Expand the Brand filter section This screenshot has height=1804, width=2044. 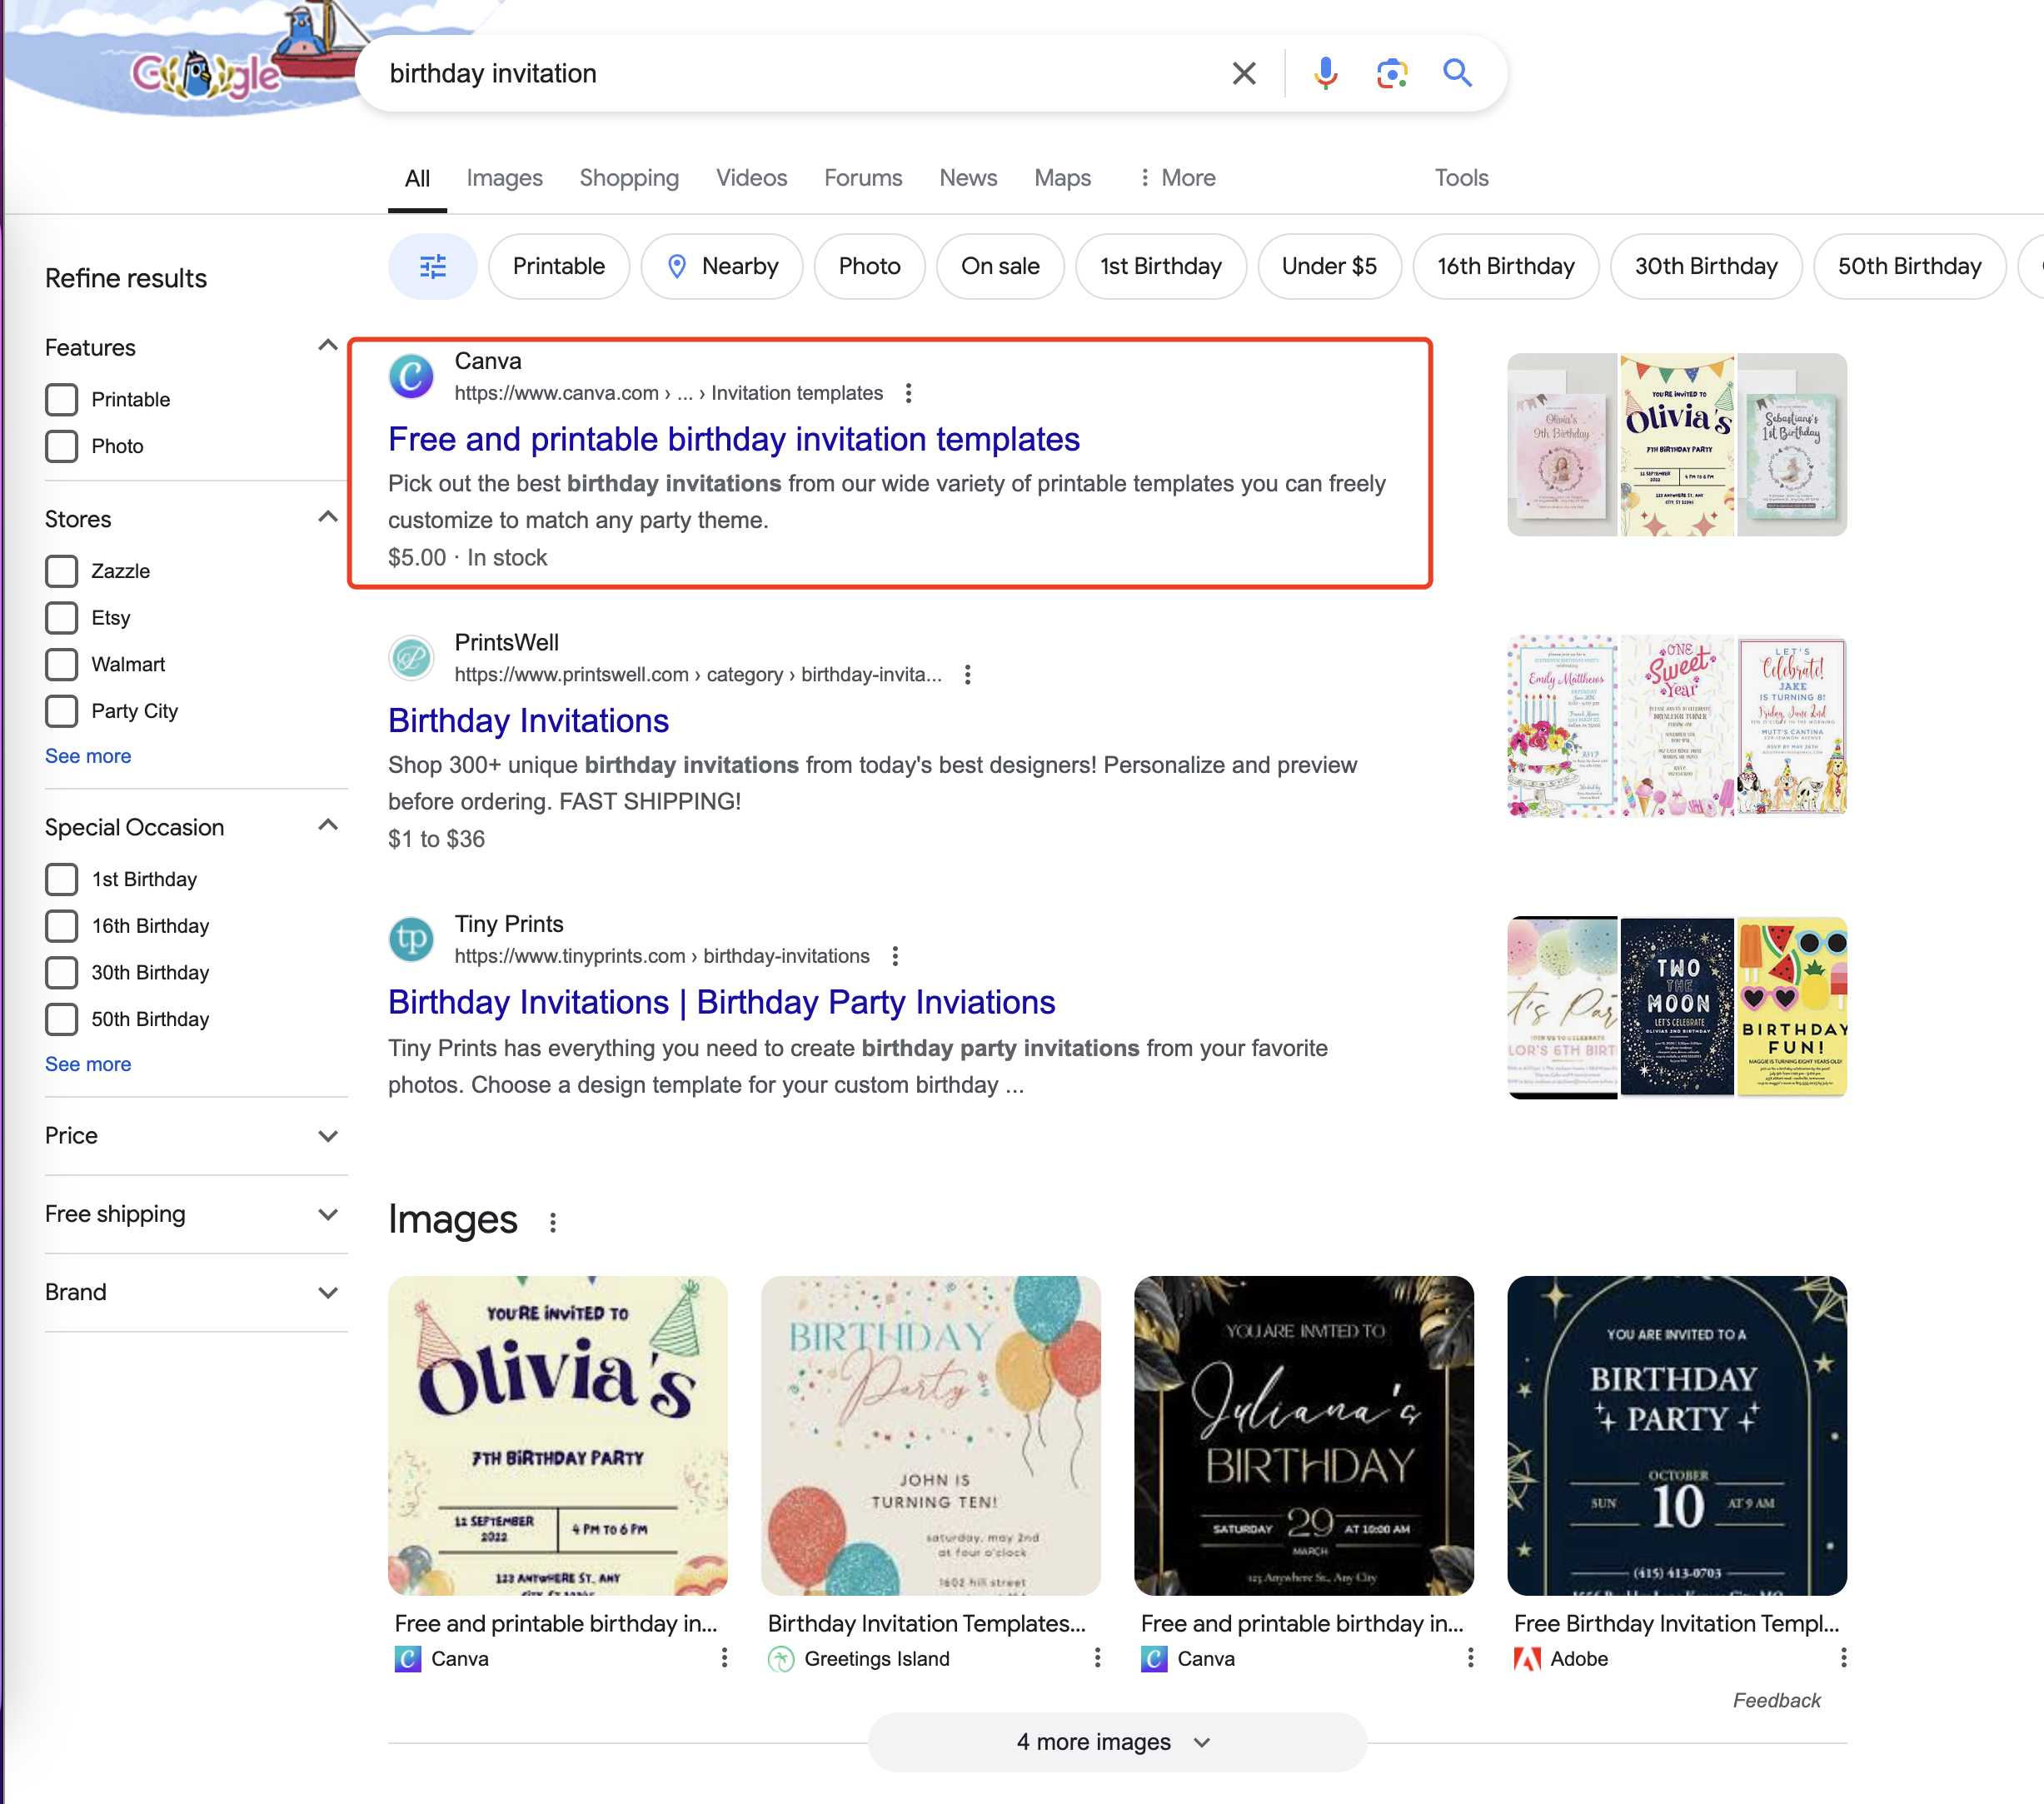(x=327, y=1292)
